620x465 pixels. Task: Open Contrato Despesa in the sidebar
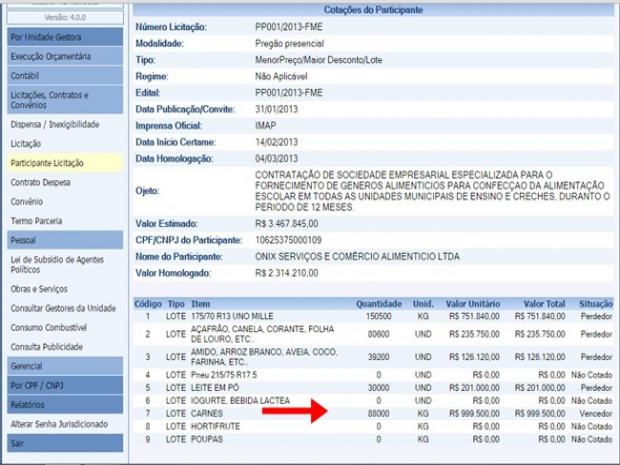[41, 183]
